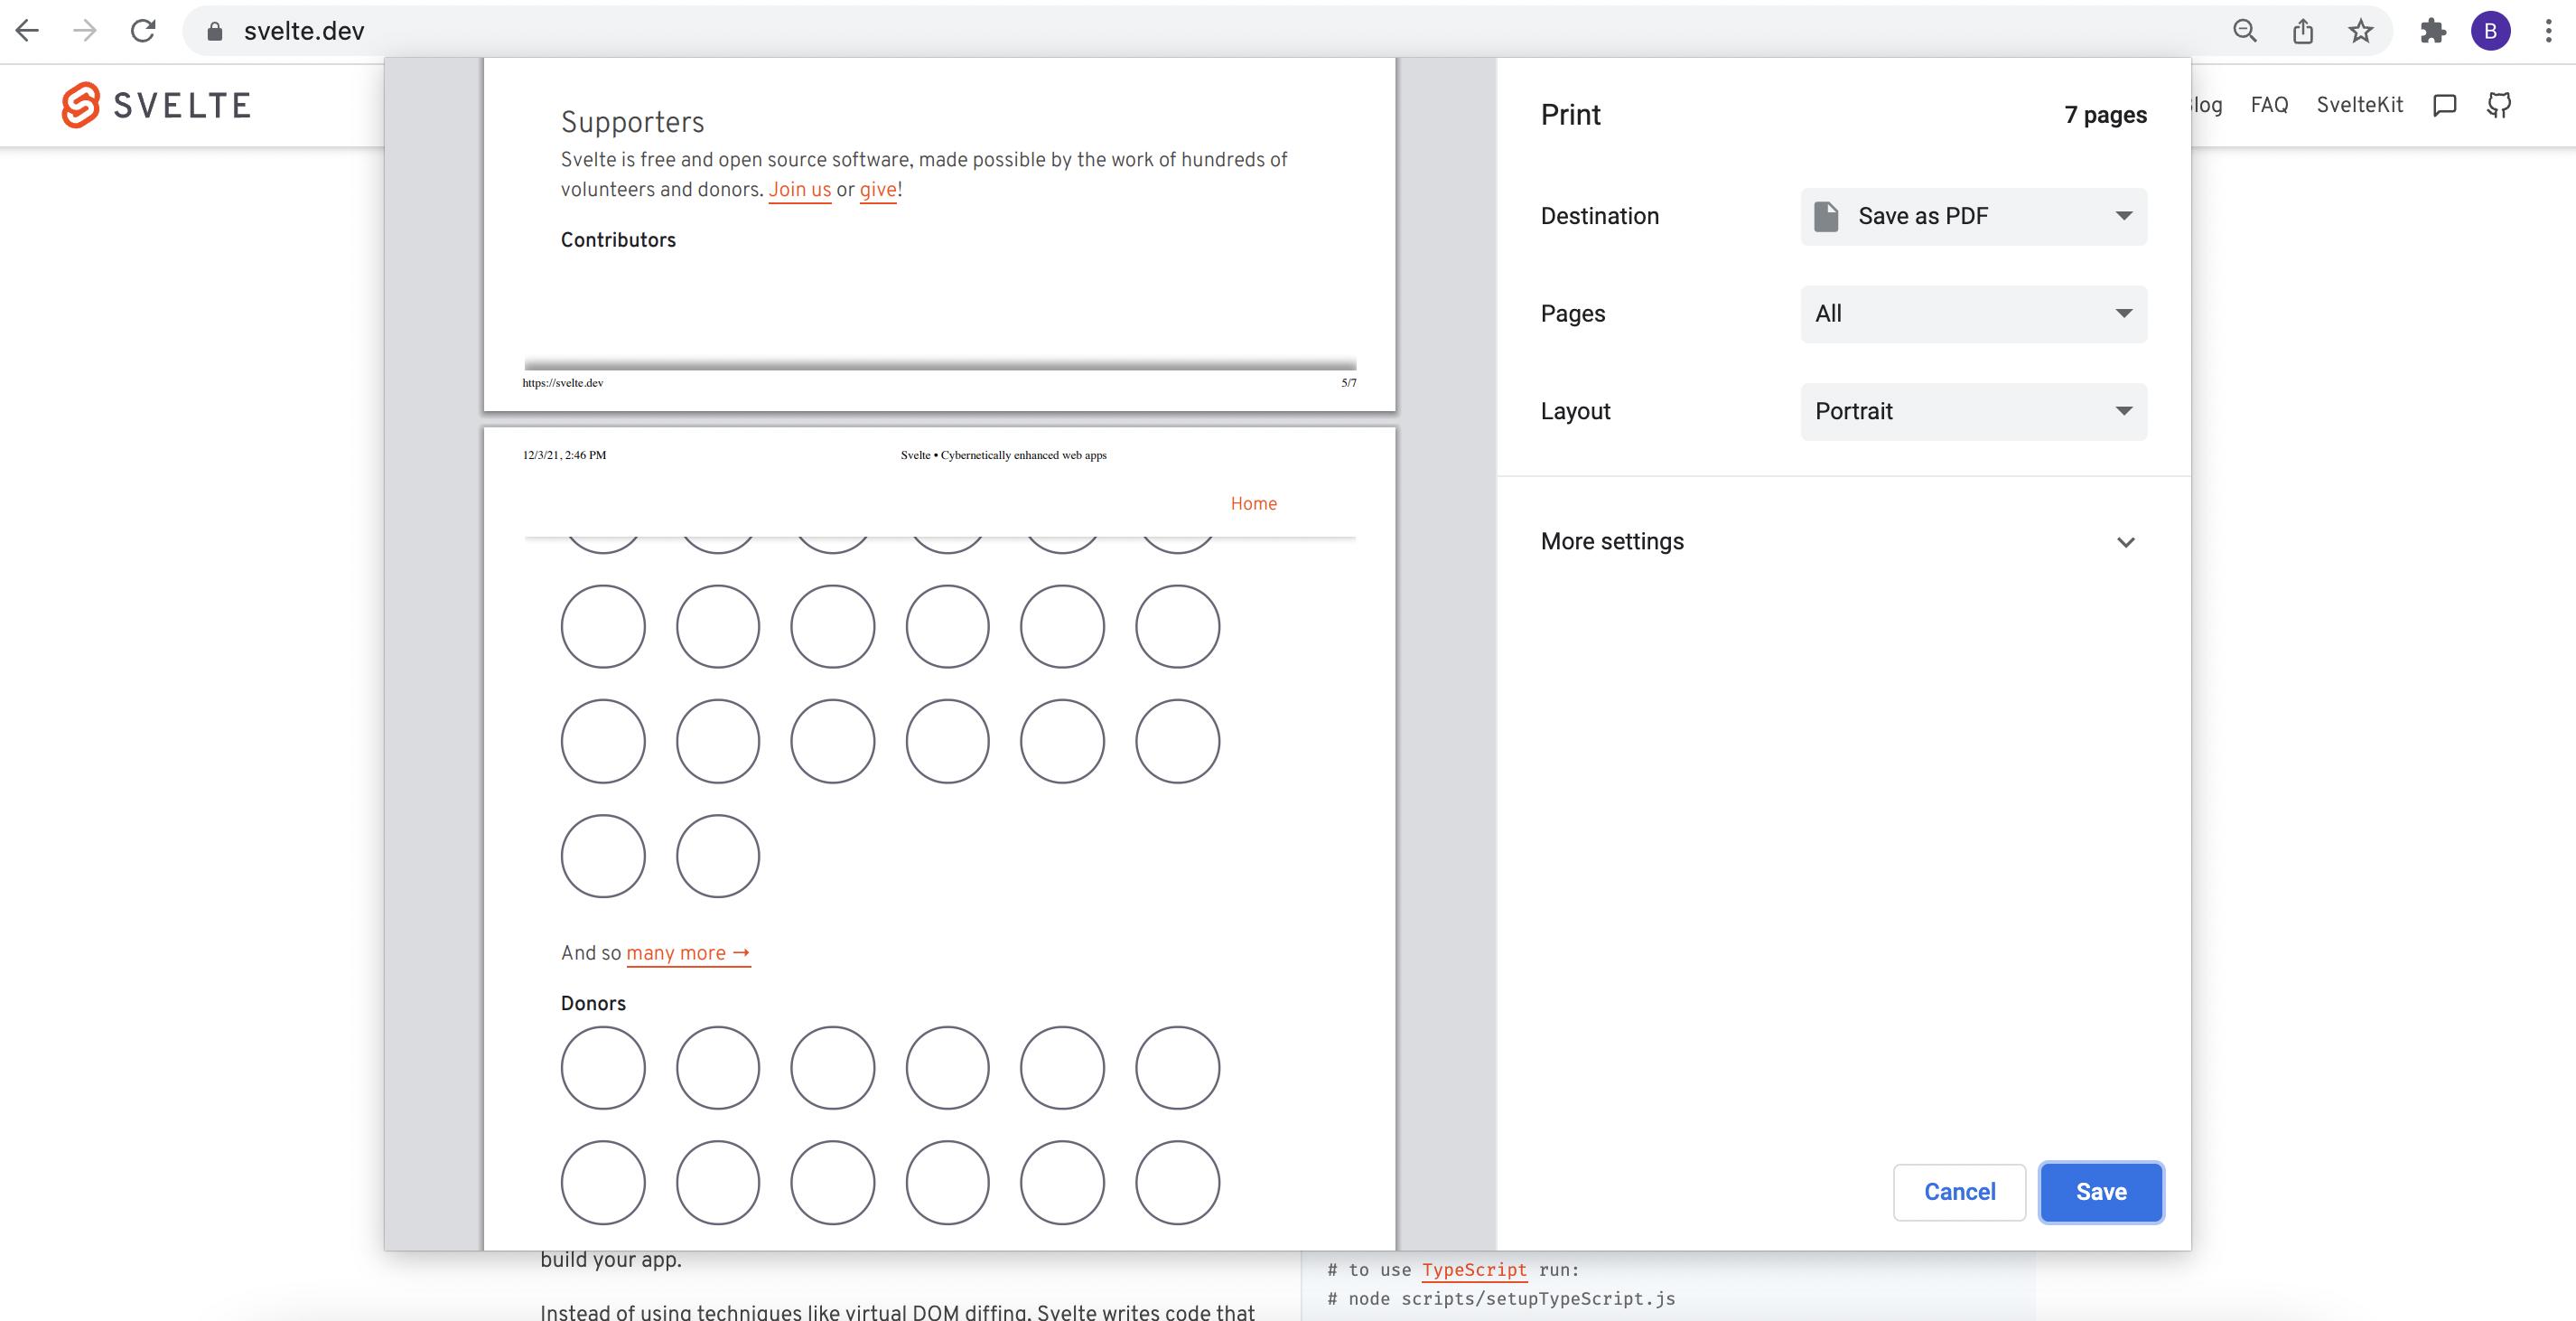
Task: Click the Svelte logo in the header
Action: tap(156, 105)
